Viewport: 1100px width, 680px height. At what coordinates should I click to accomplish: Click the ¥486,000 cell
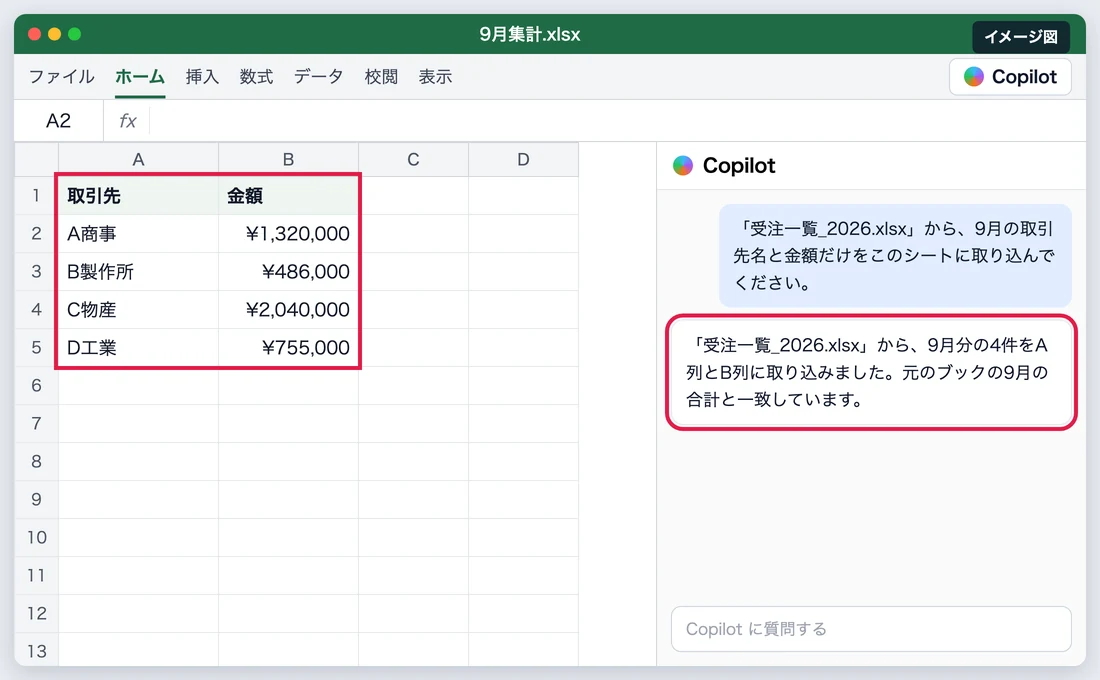pyautogui.click(x=288, y=271)
